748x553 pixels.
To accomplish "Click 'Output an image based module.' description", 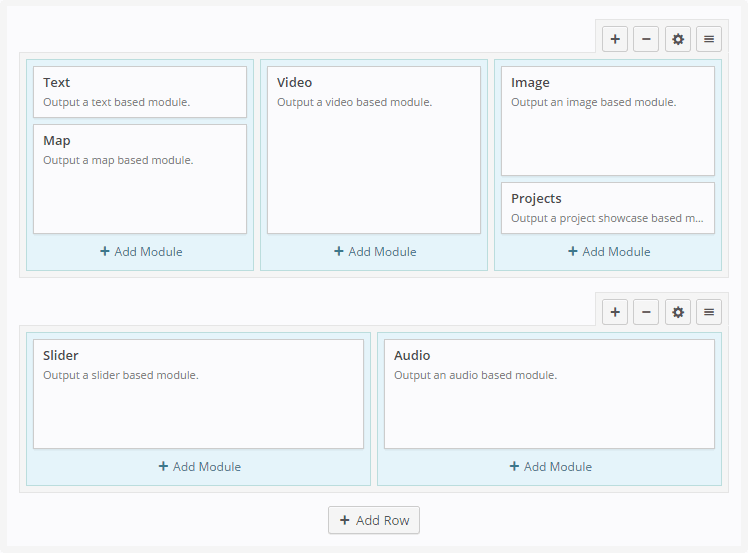I will [x=593, y=102].
